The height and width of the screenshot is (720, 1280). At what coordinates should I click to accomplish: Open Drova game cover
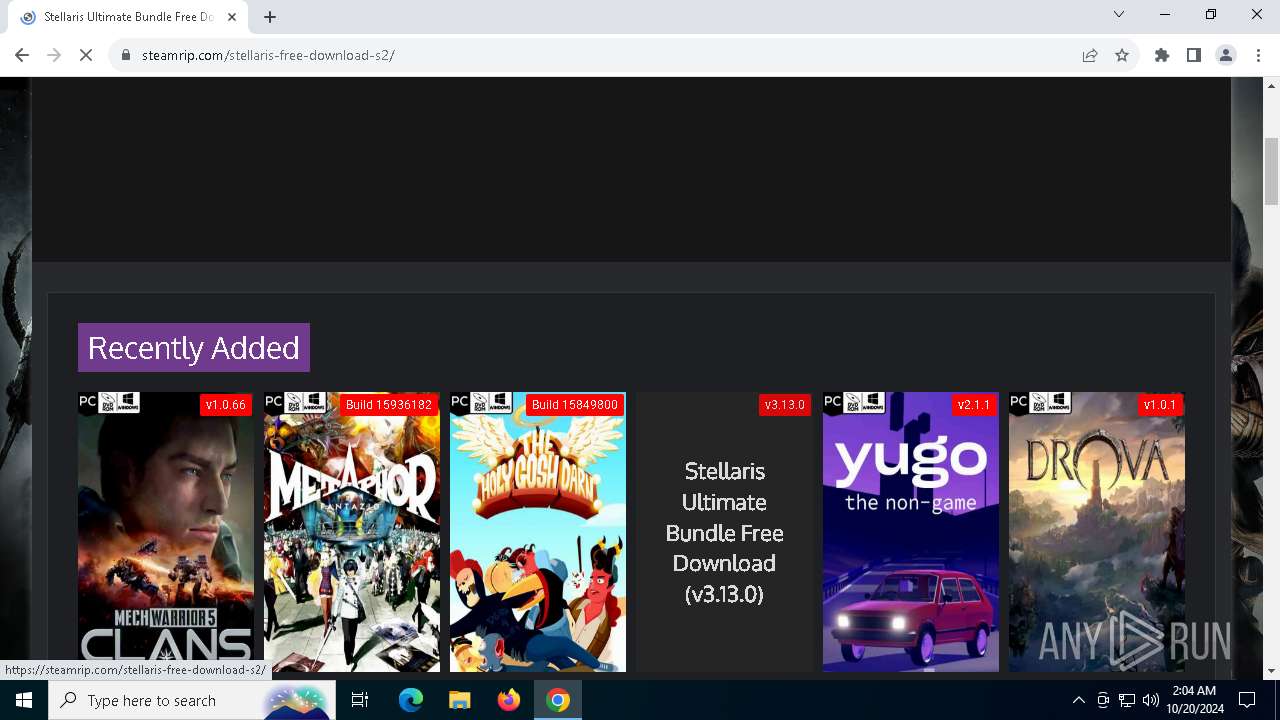click(x=1097, y=532)
